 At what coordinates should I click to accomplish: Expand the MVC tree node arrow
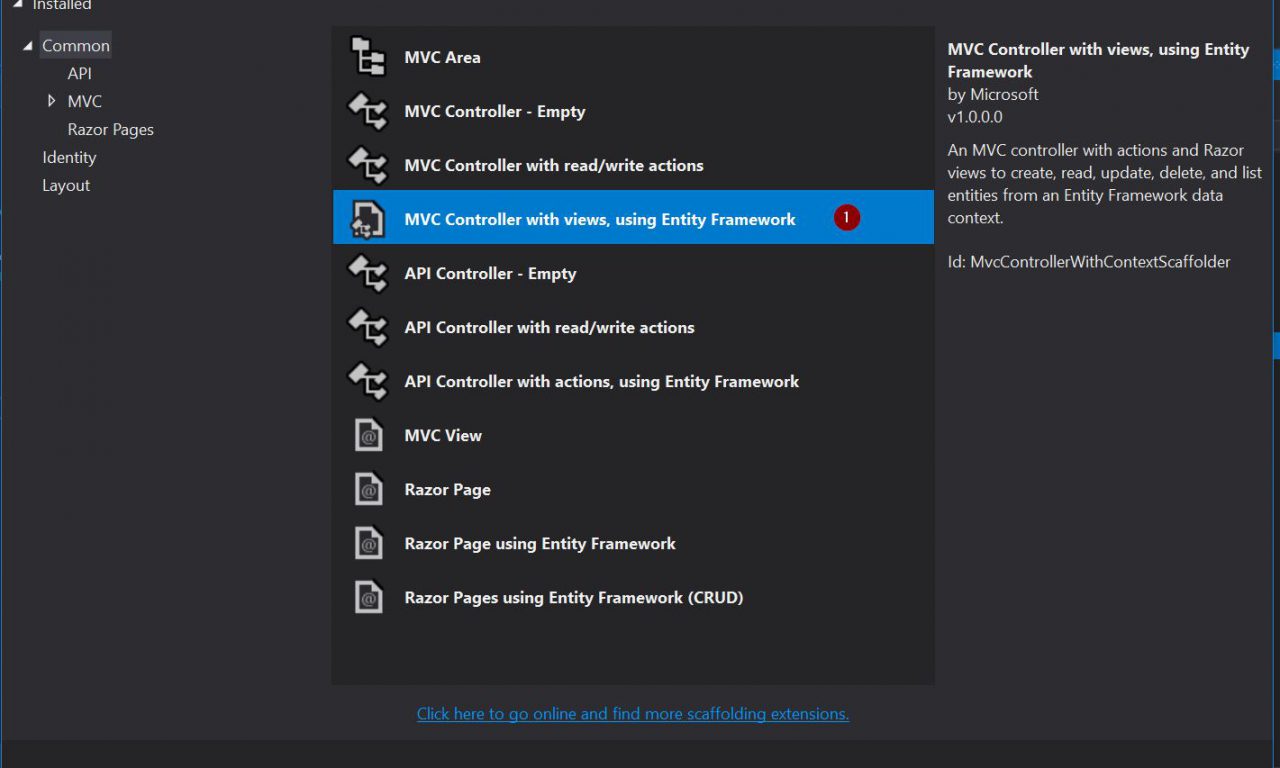[51, 101]
